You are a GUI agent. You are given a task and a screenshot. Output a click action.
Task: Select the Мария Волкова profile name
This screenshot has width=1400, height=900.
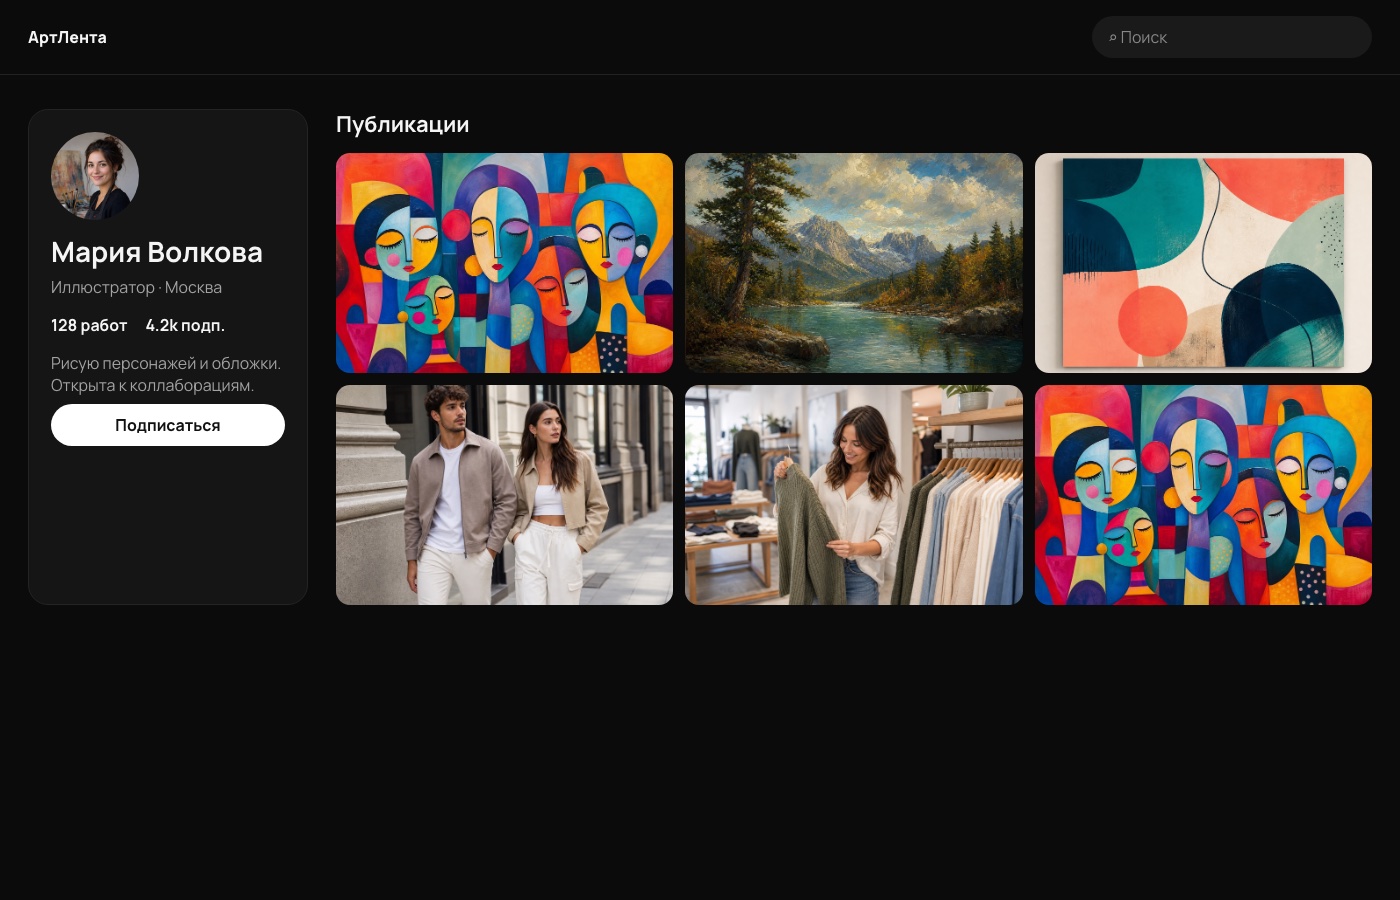[157, 252]
